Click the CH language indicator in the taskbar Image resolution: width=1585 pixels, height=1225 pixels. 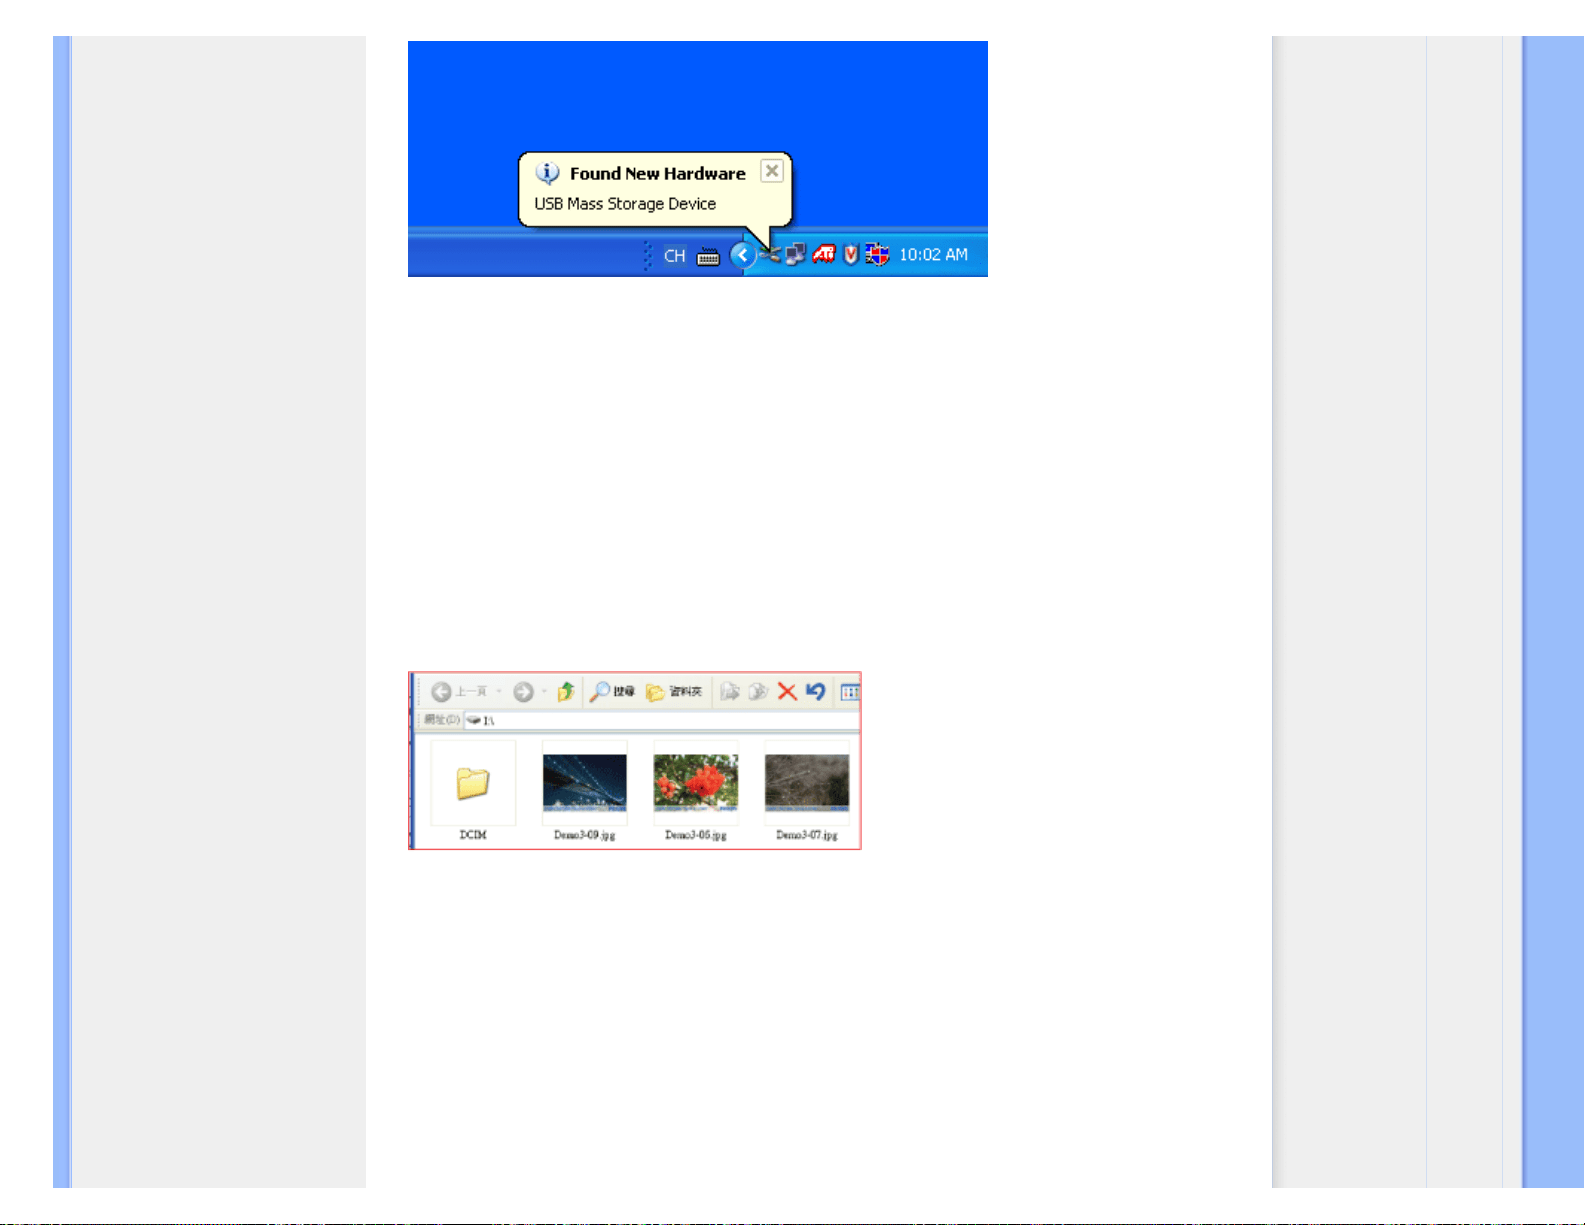[x=675, y=256]
